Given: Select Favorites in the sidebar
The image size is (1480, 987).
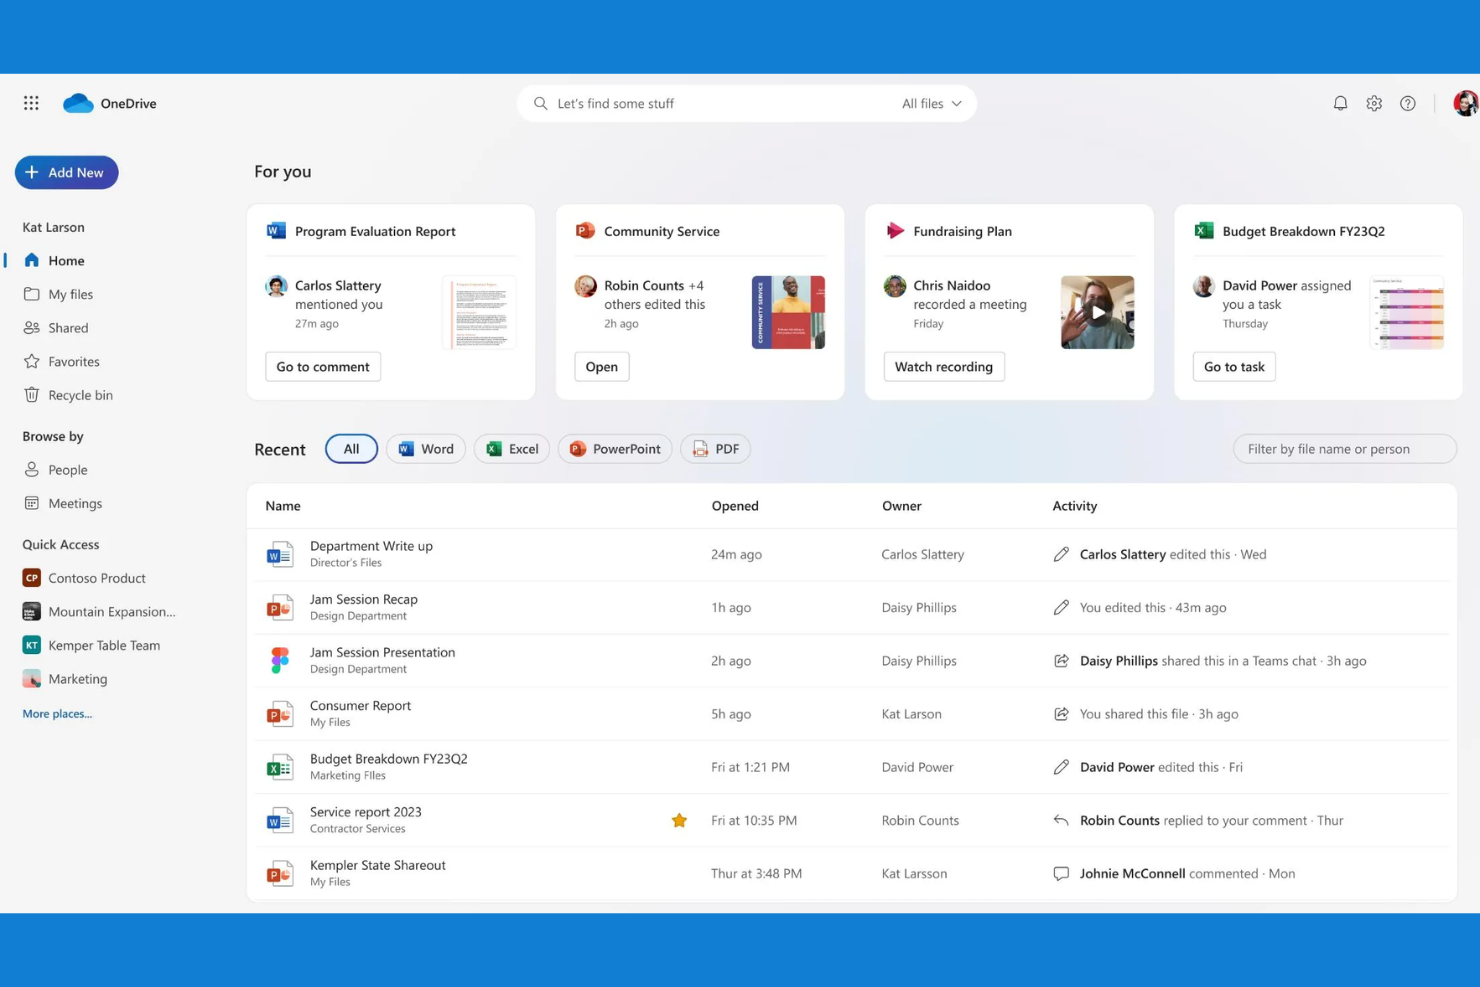Looking at the screenshot, I should coord(73,361).
